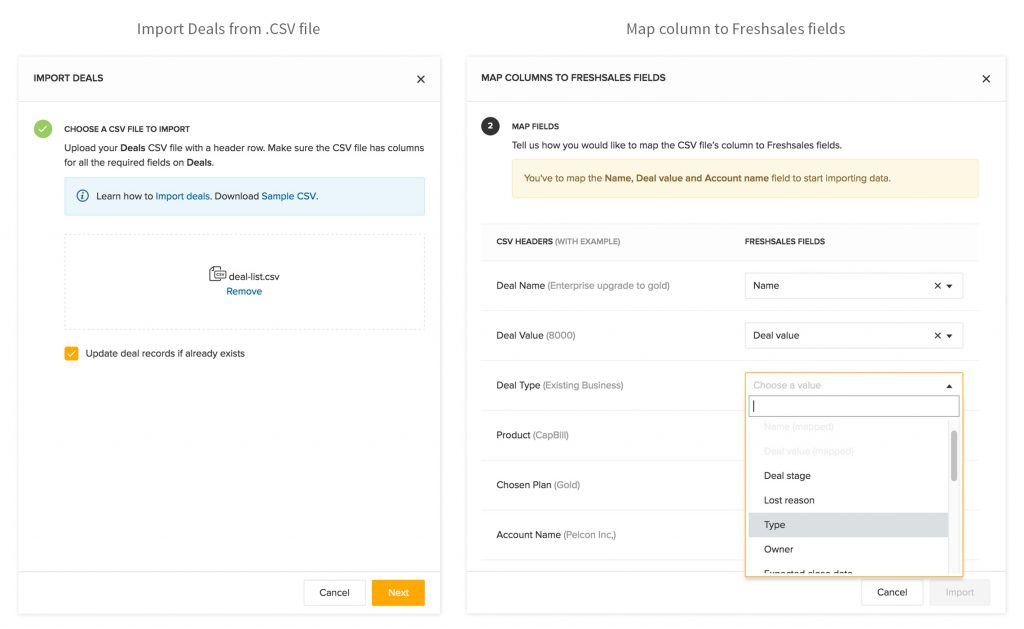This screenshot has width=1024, height=629.
Task: Click the Deal value mapped field select box
Action: 854,336
